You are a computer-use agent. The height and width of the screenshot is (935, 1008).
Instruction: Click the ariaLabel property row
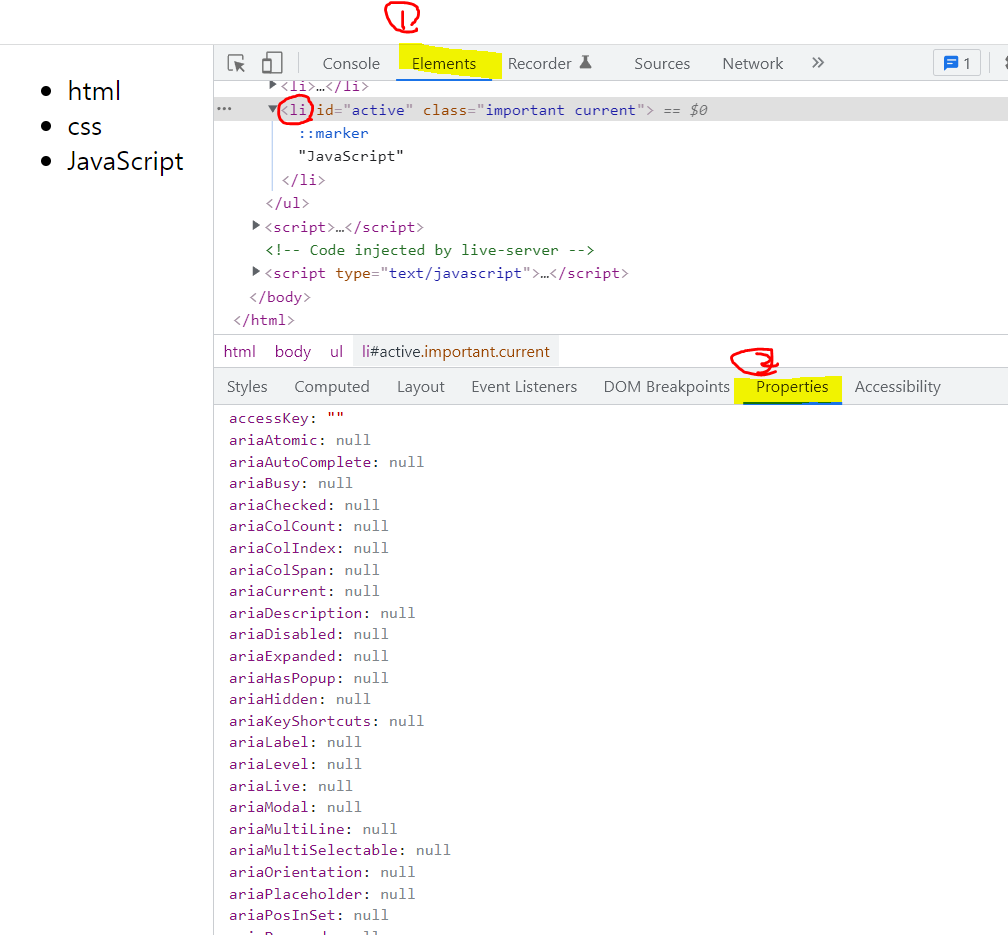(x=295, y=743)
